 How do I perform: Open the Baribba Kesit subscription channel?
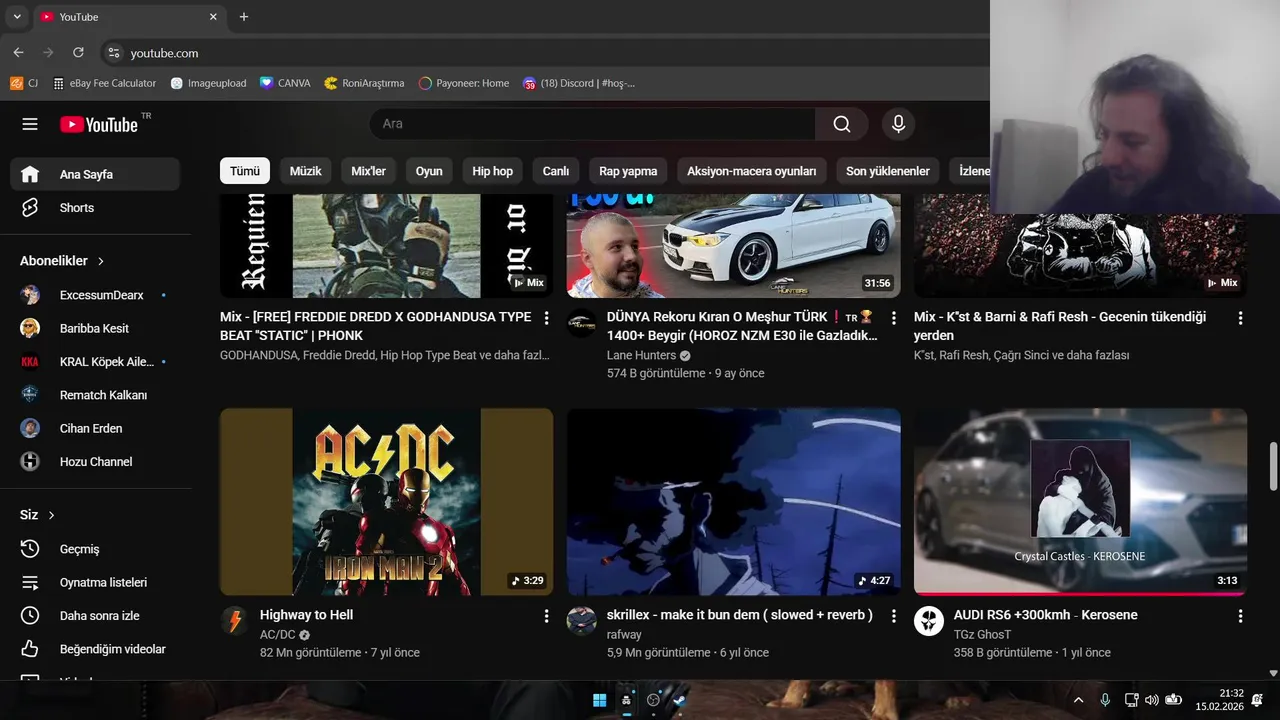(x=95, y=328)
